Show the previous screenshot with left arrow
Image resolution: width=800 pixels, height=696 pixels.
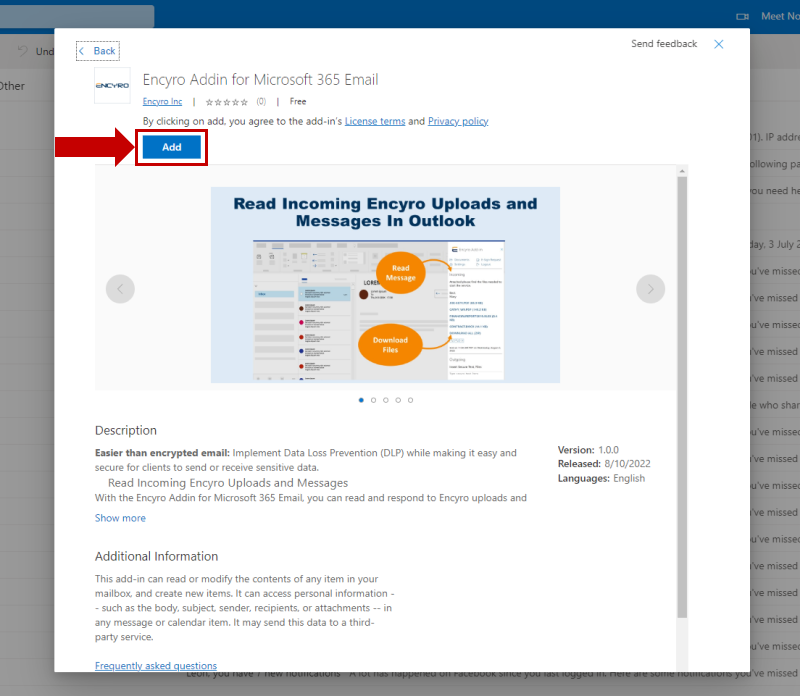[x=120, y=289]
